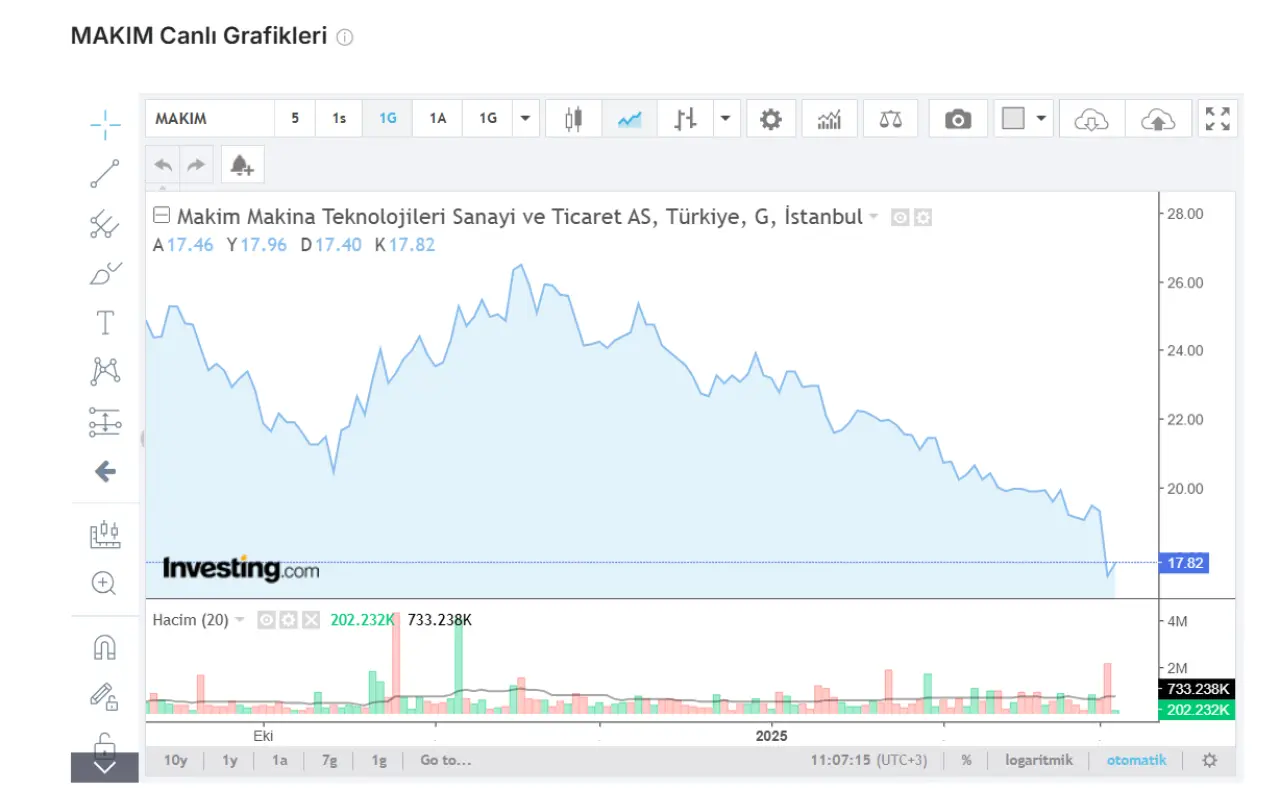Select the long position prediction tool
1280x791 pixels.
[105, 422]
